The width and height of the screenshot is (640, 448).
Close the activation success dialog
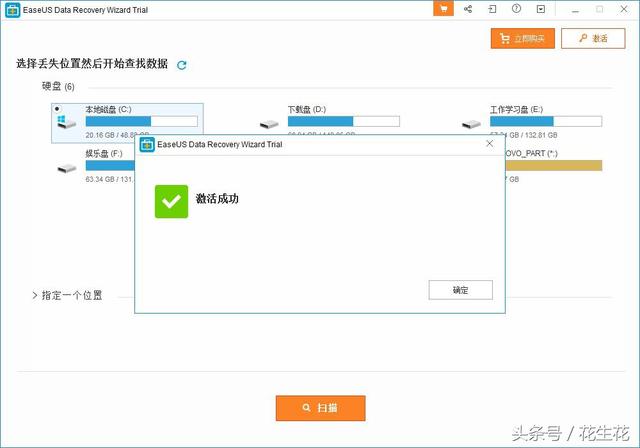point(489,144)
